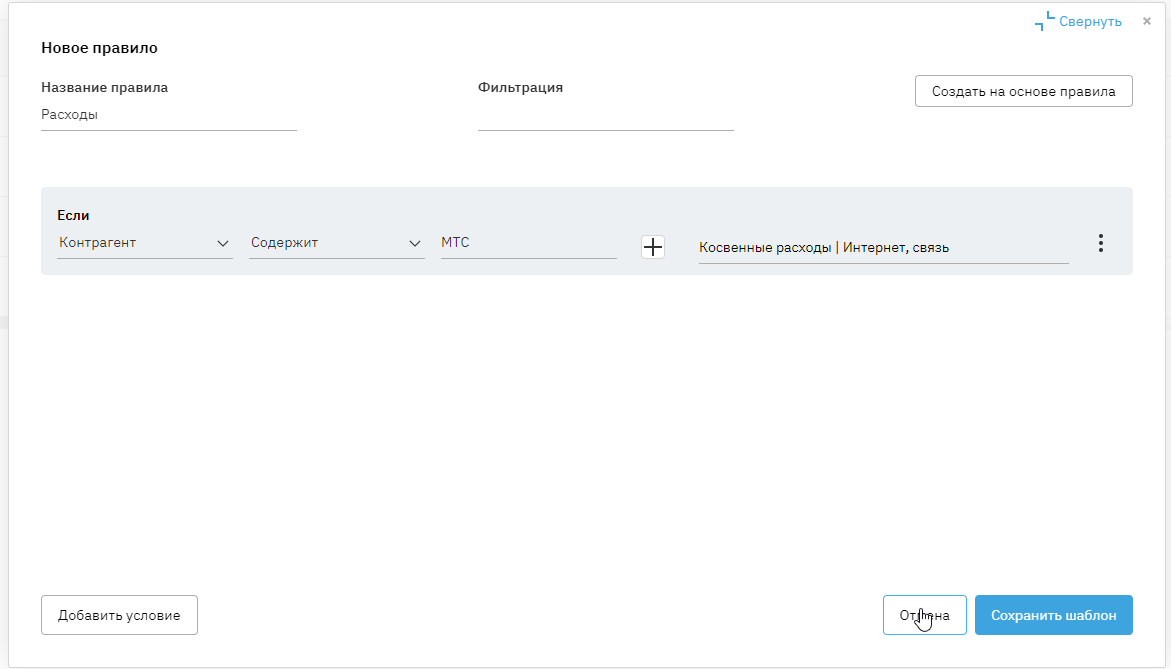Cancel with the Отмена button
Image resolution: width=1171 pixels, height=669 pixels.
(924, 615)
